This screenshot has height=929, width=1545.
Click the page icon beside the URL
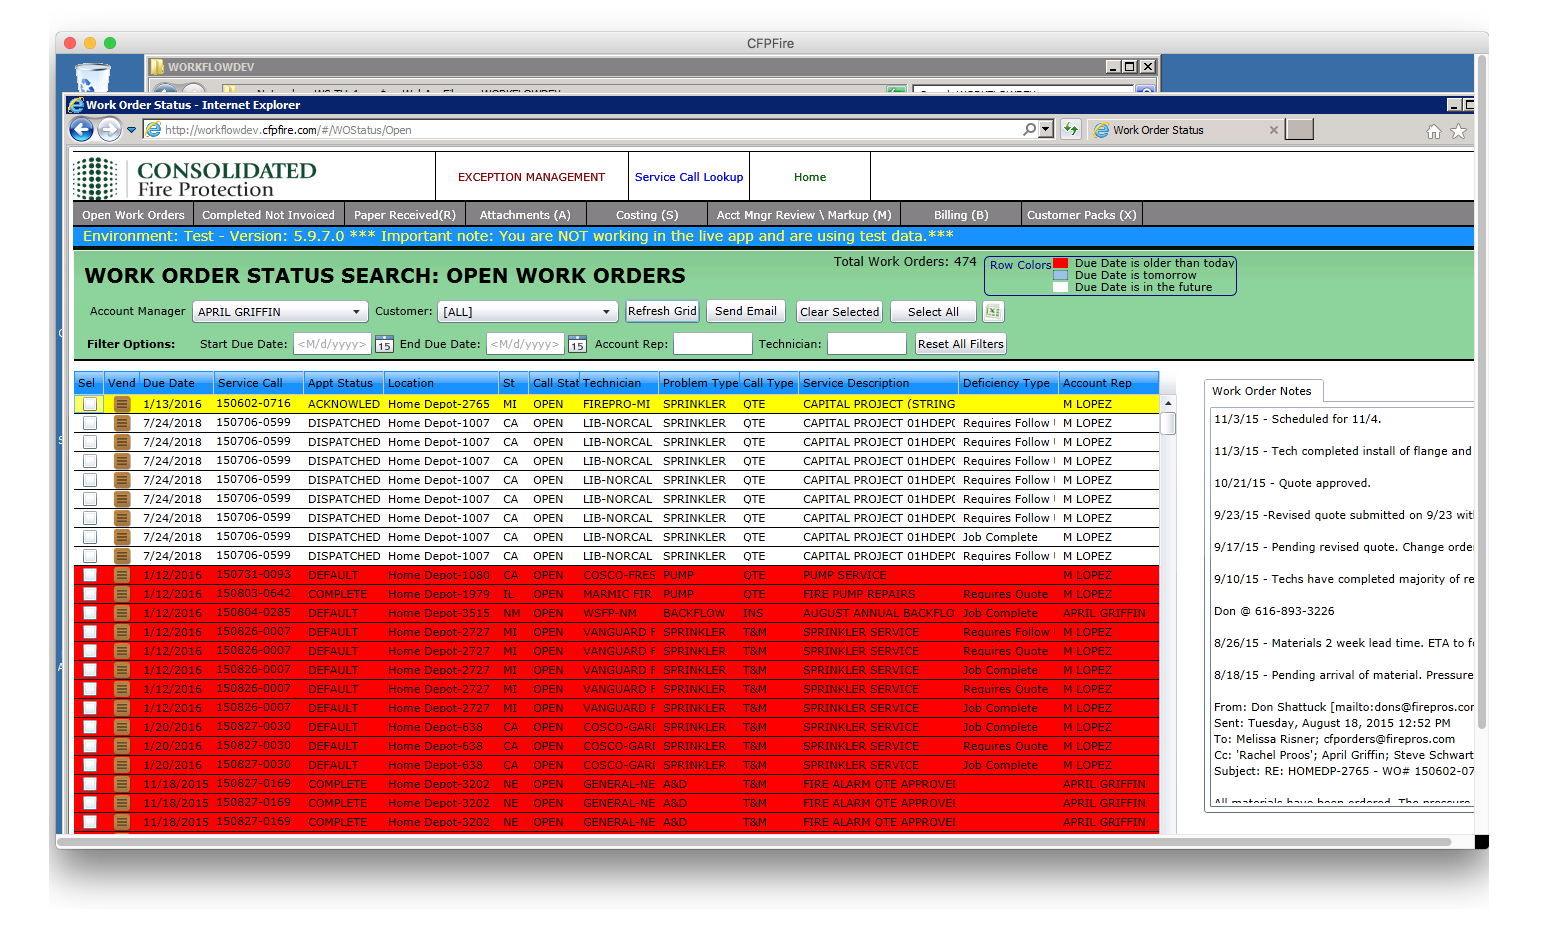(153, 129)
